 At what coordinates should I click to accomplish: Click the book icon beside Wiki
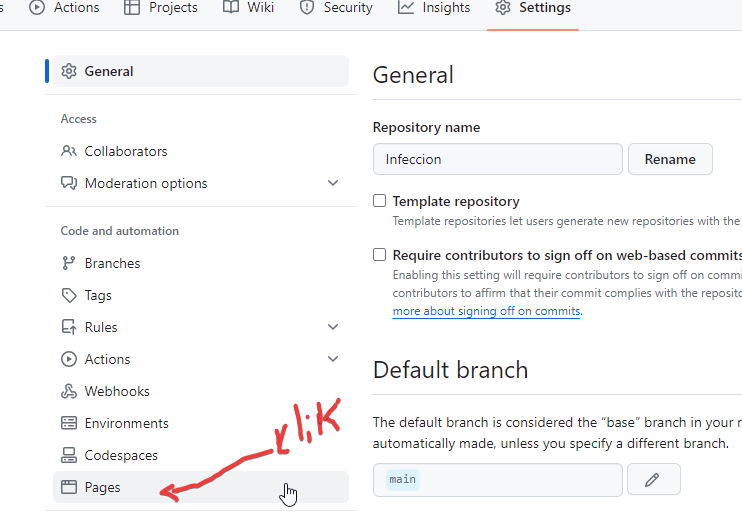coord(230,8)
